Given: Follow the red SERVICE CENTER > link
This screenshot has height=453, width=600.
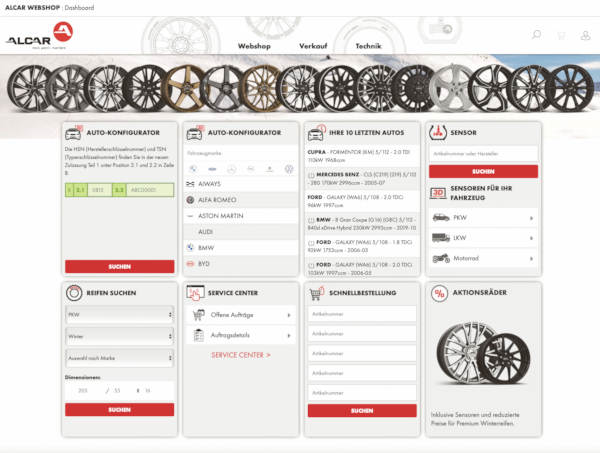Looking at the screenshot, I should pyautogui.click(x=241, y=355).
